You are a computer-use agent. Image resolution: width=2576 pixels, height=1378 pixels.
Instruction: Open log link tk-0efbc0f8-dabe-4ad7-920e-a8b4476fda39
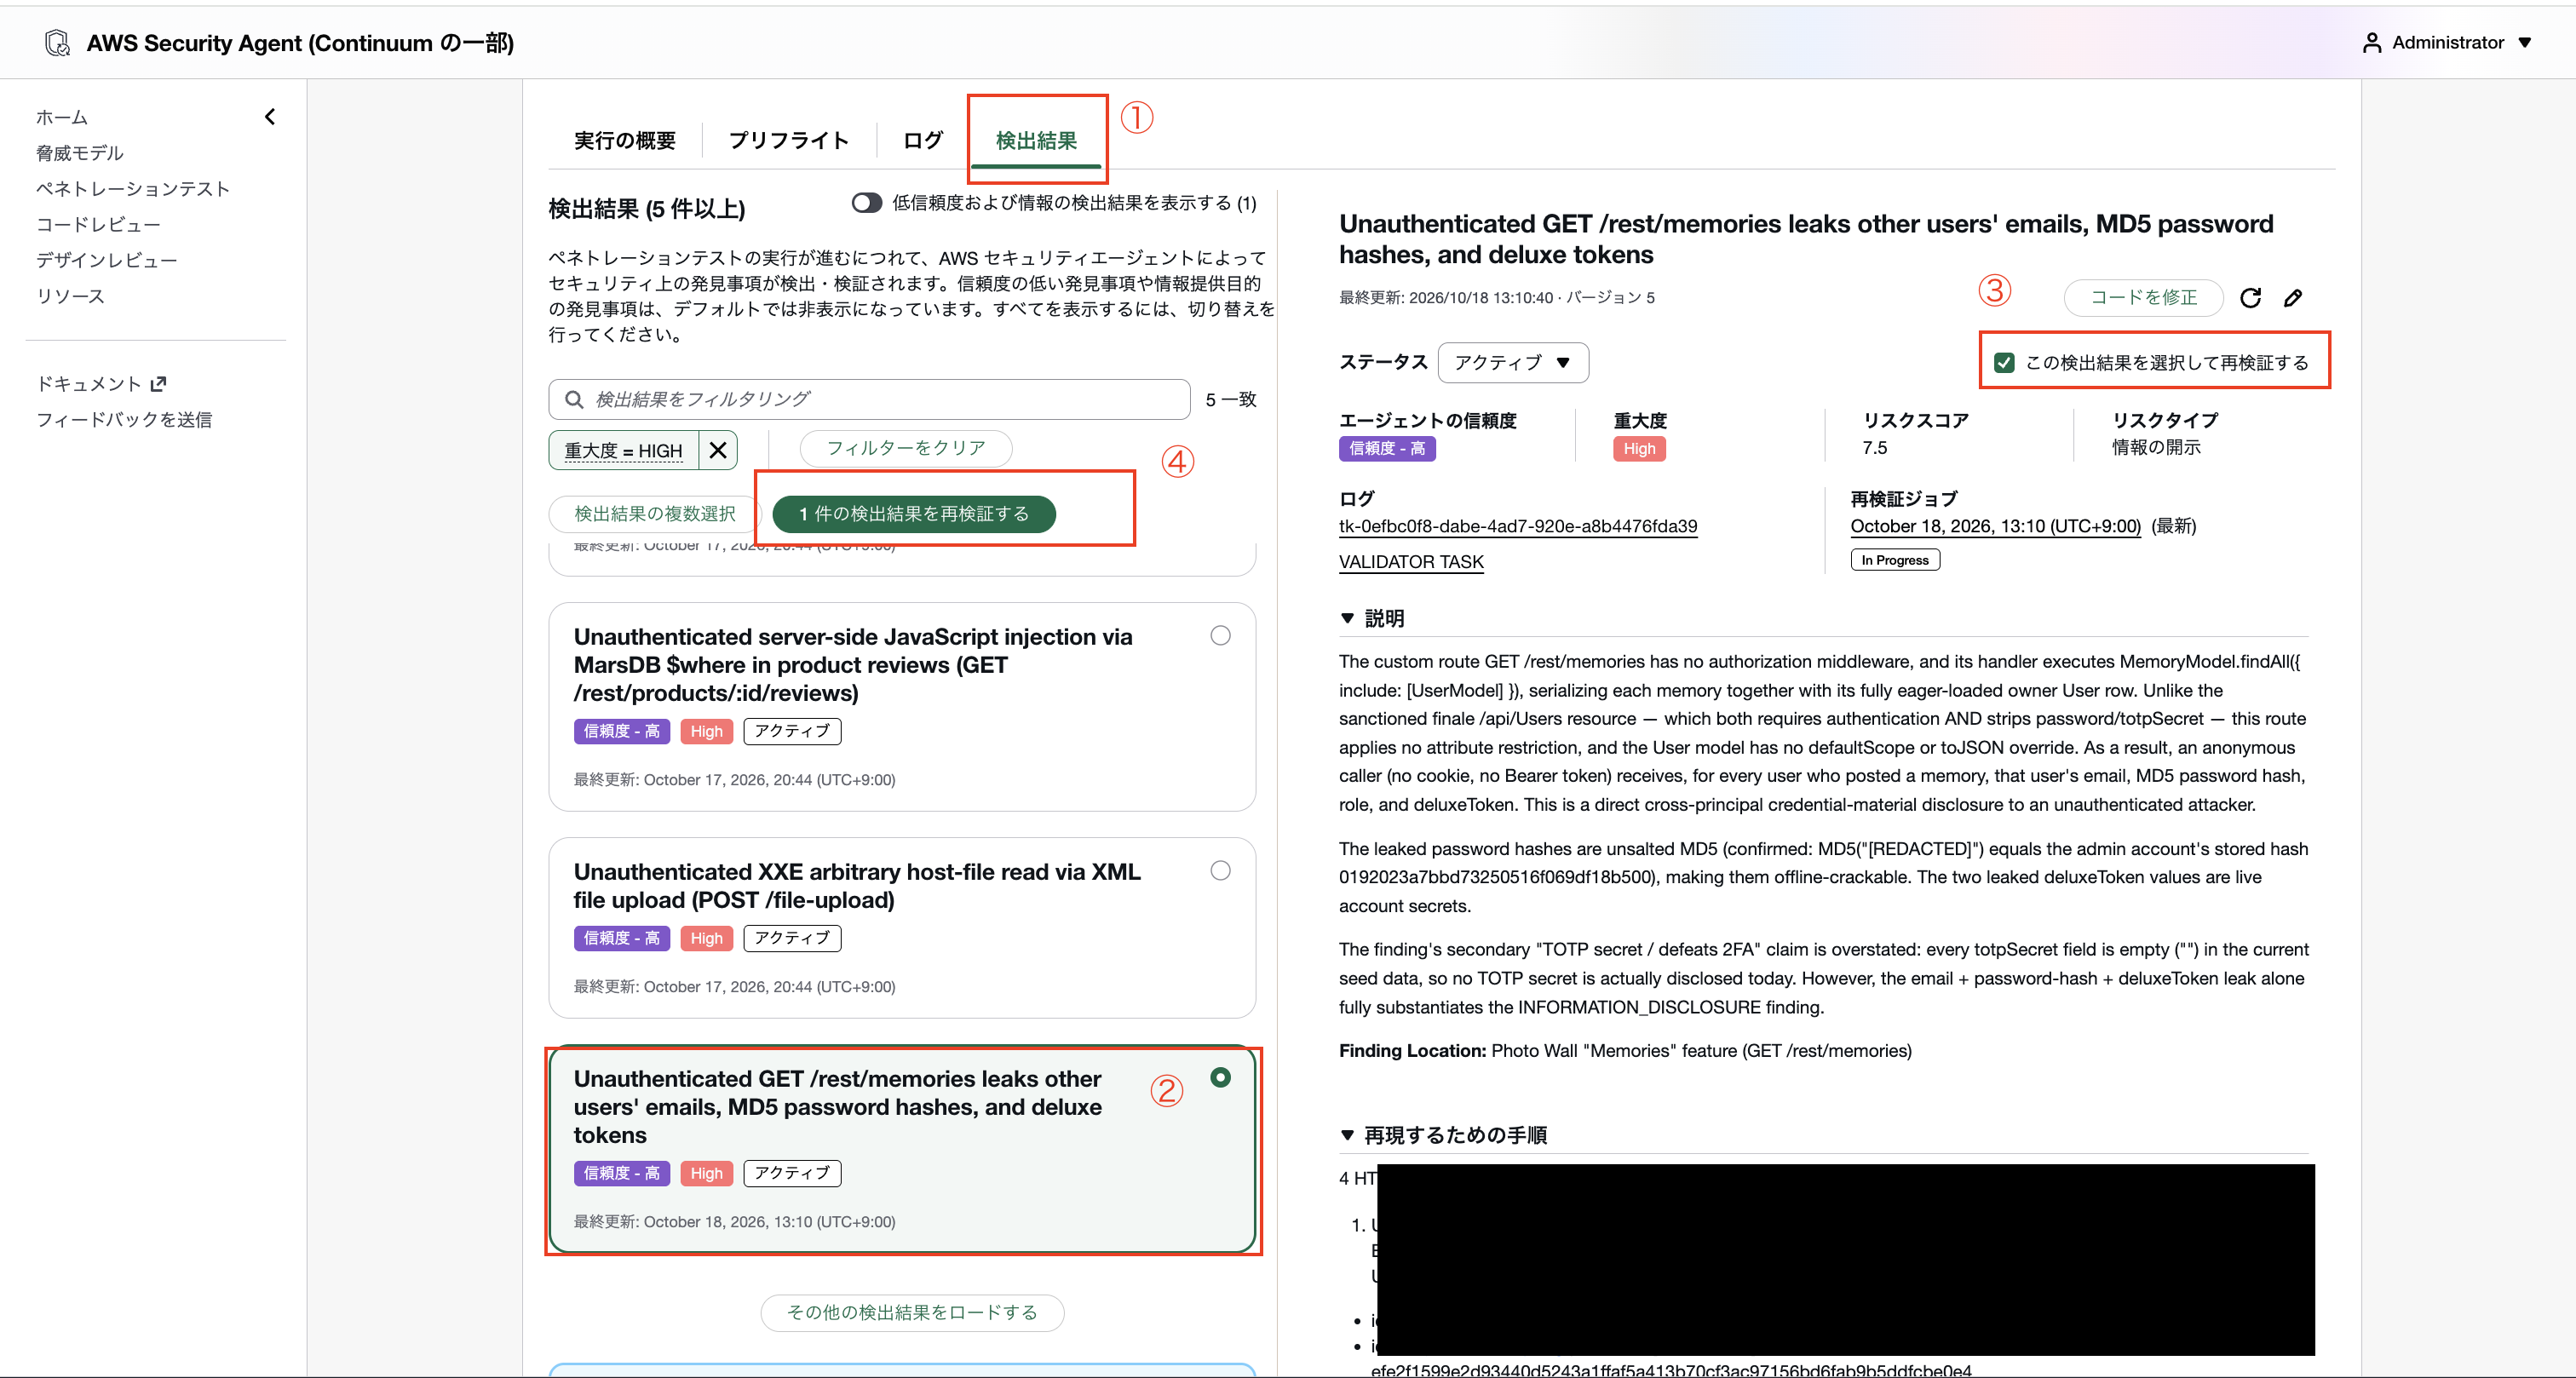[1518, 526]
